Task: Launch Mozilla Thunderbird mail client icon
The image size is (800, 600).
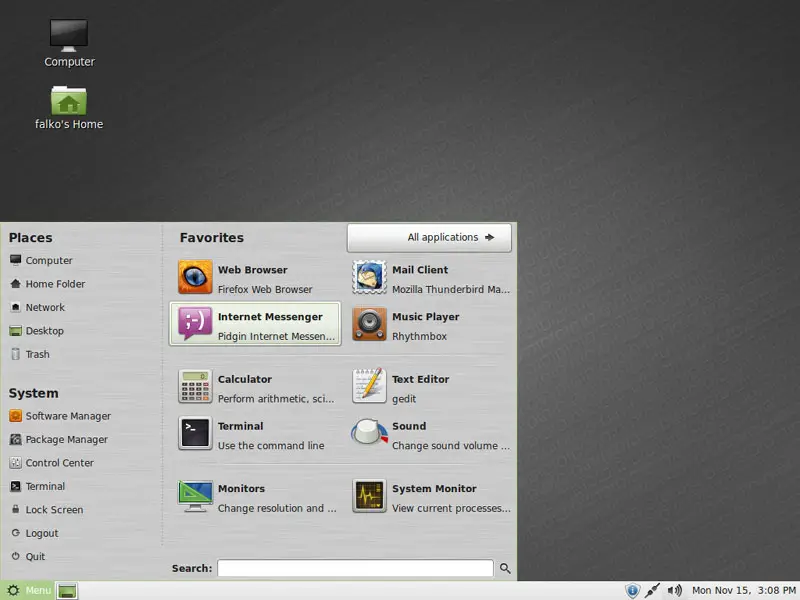Action: click(369, 277)
